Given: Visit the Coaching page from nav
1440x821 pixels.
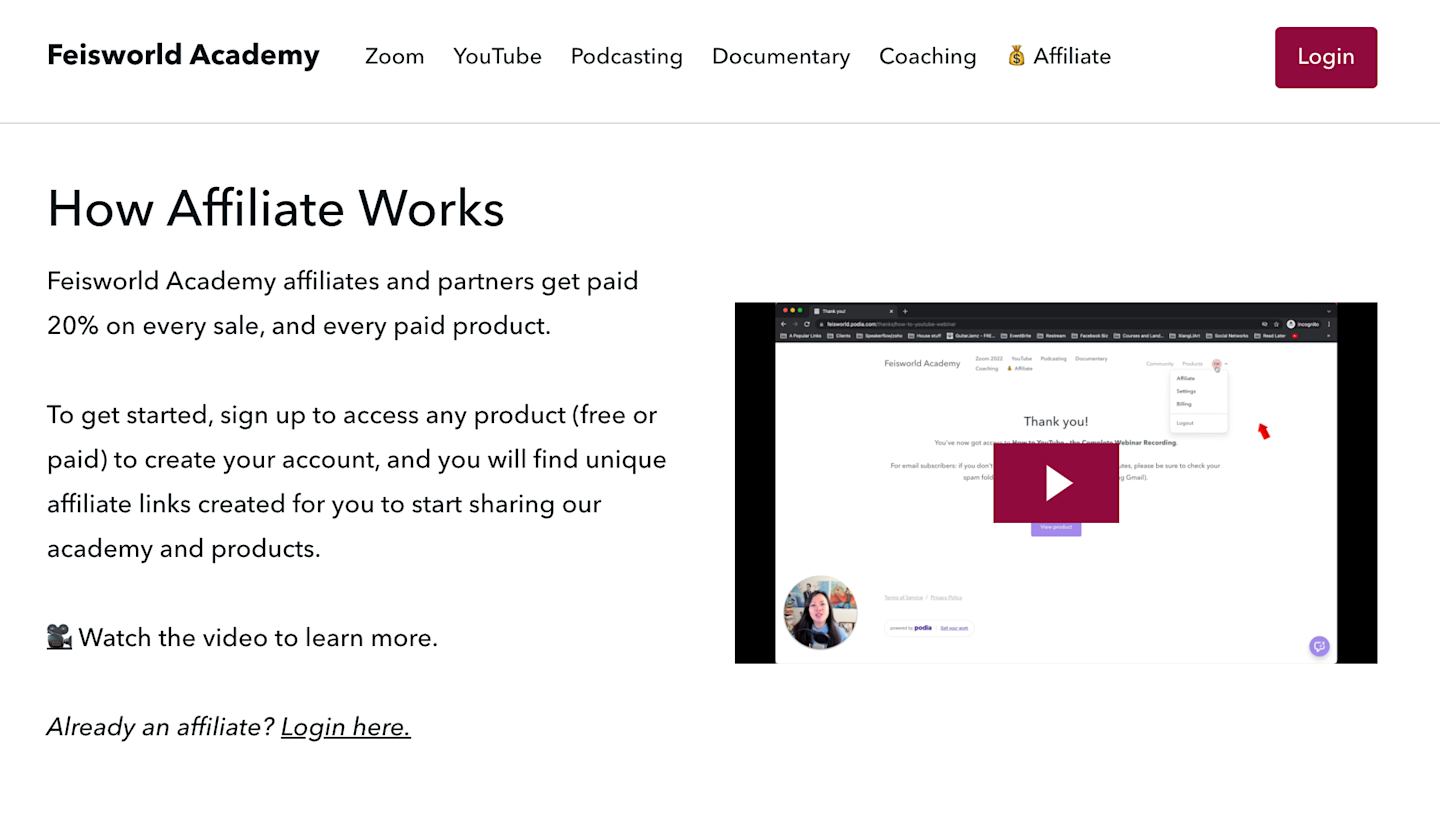Looking at the screenshot, I should click(927, 56).
